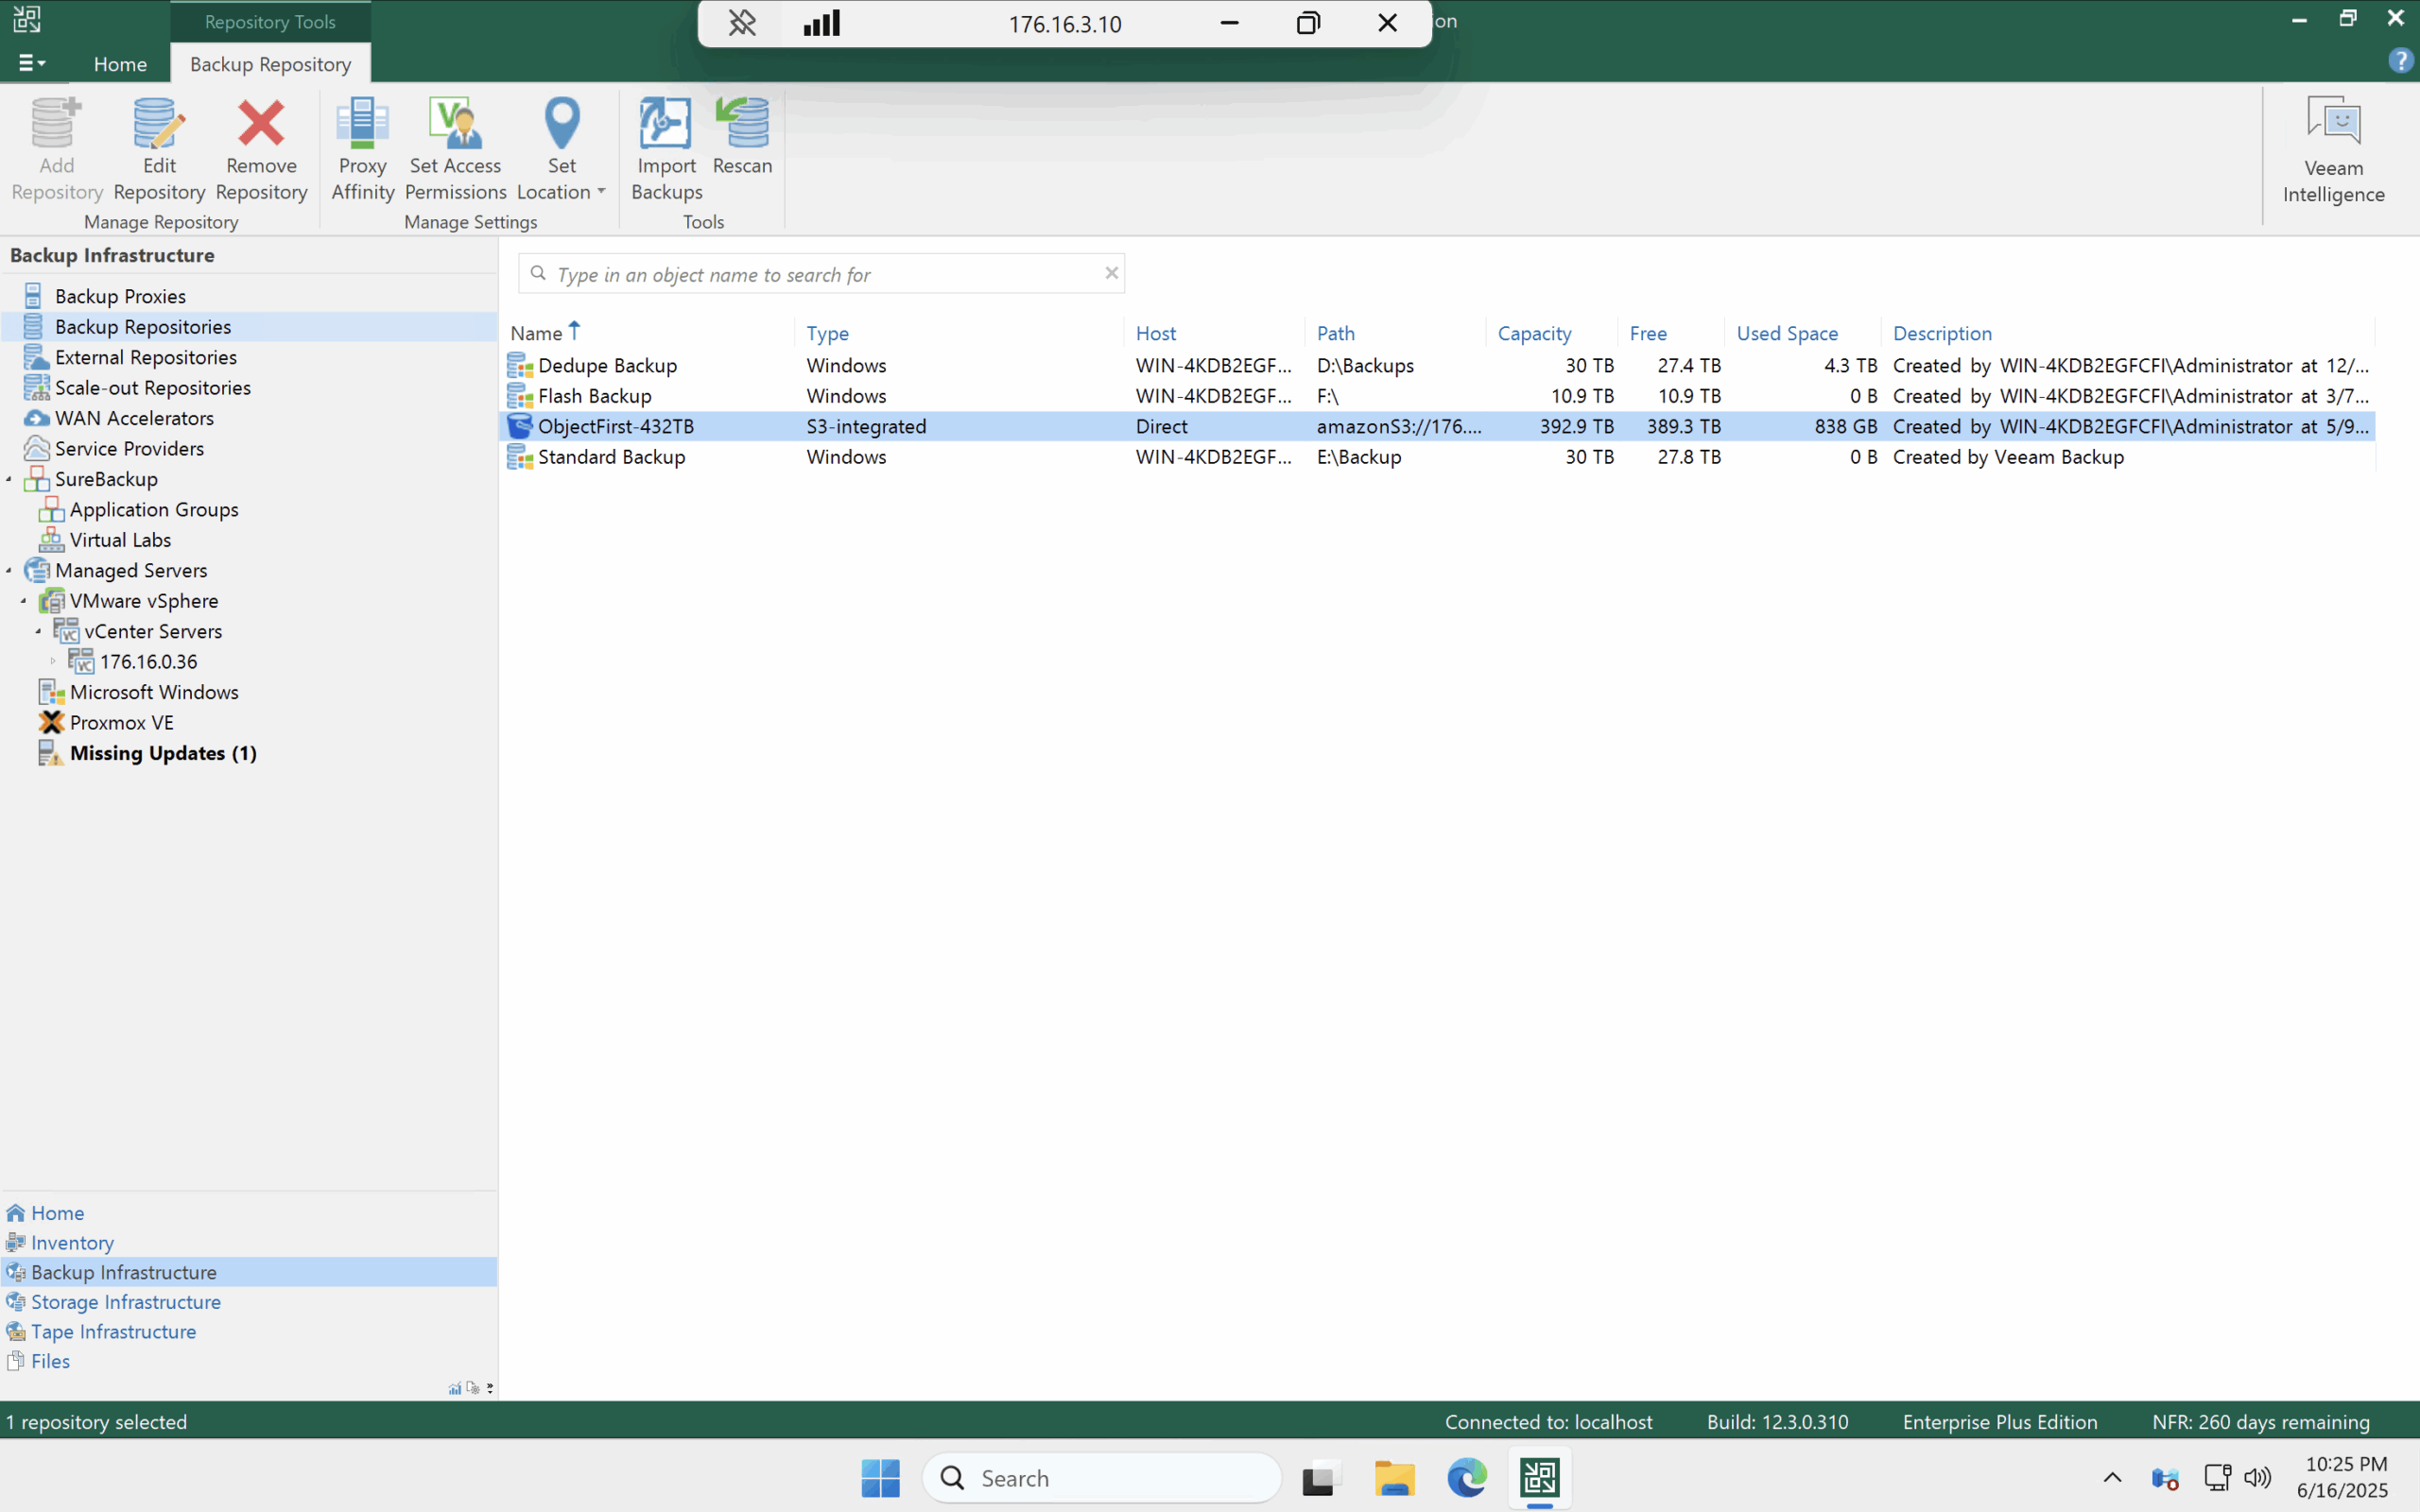Open Virtual Labs under SureBackup
2420x1512 pixels.
pyautogui.click(x=120, y=539)
